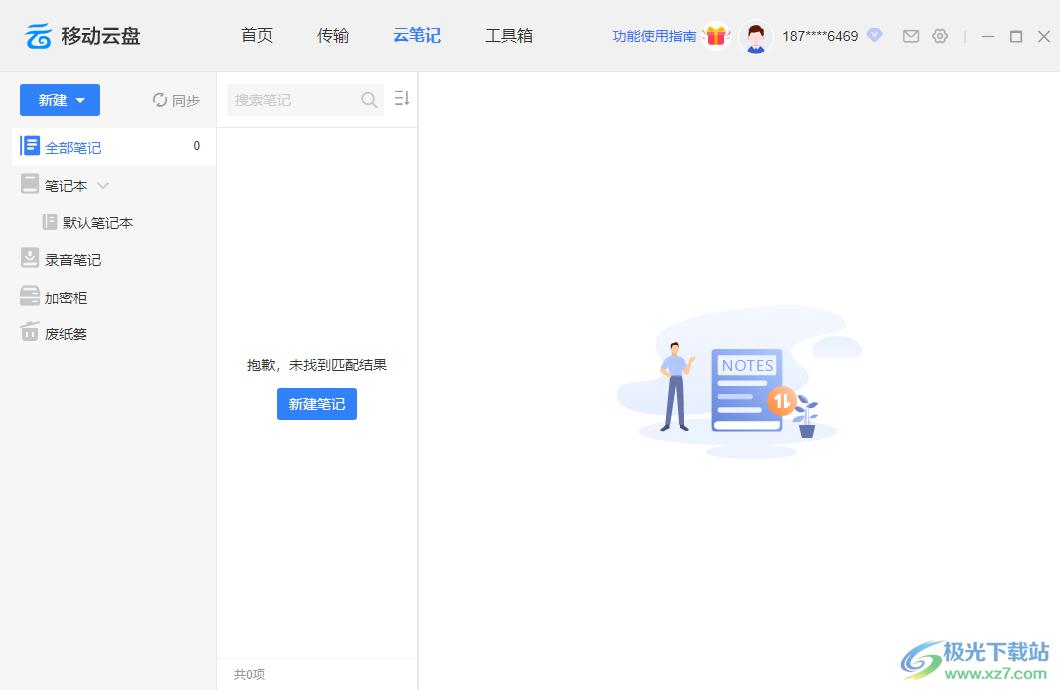The width and height of the screenshot is (1060, 690).
Task: Open the note sort order icon
Action: click(402, 99)
